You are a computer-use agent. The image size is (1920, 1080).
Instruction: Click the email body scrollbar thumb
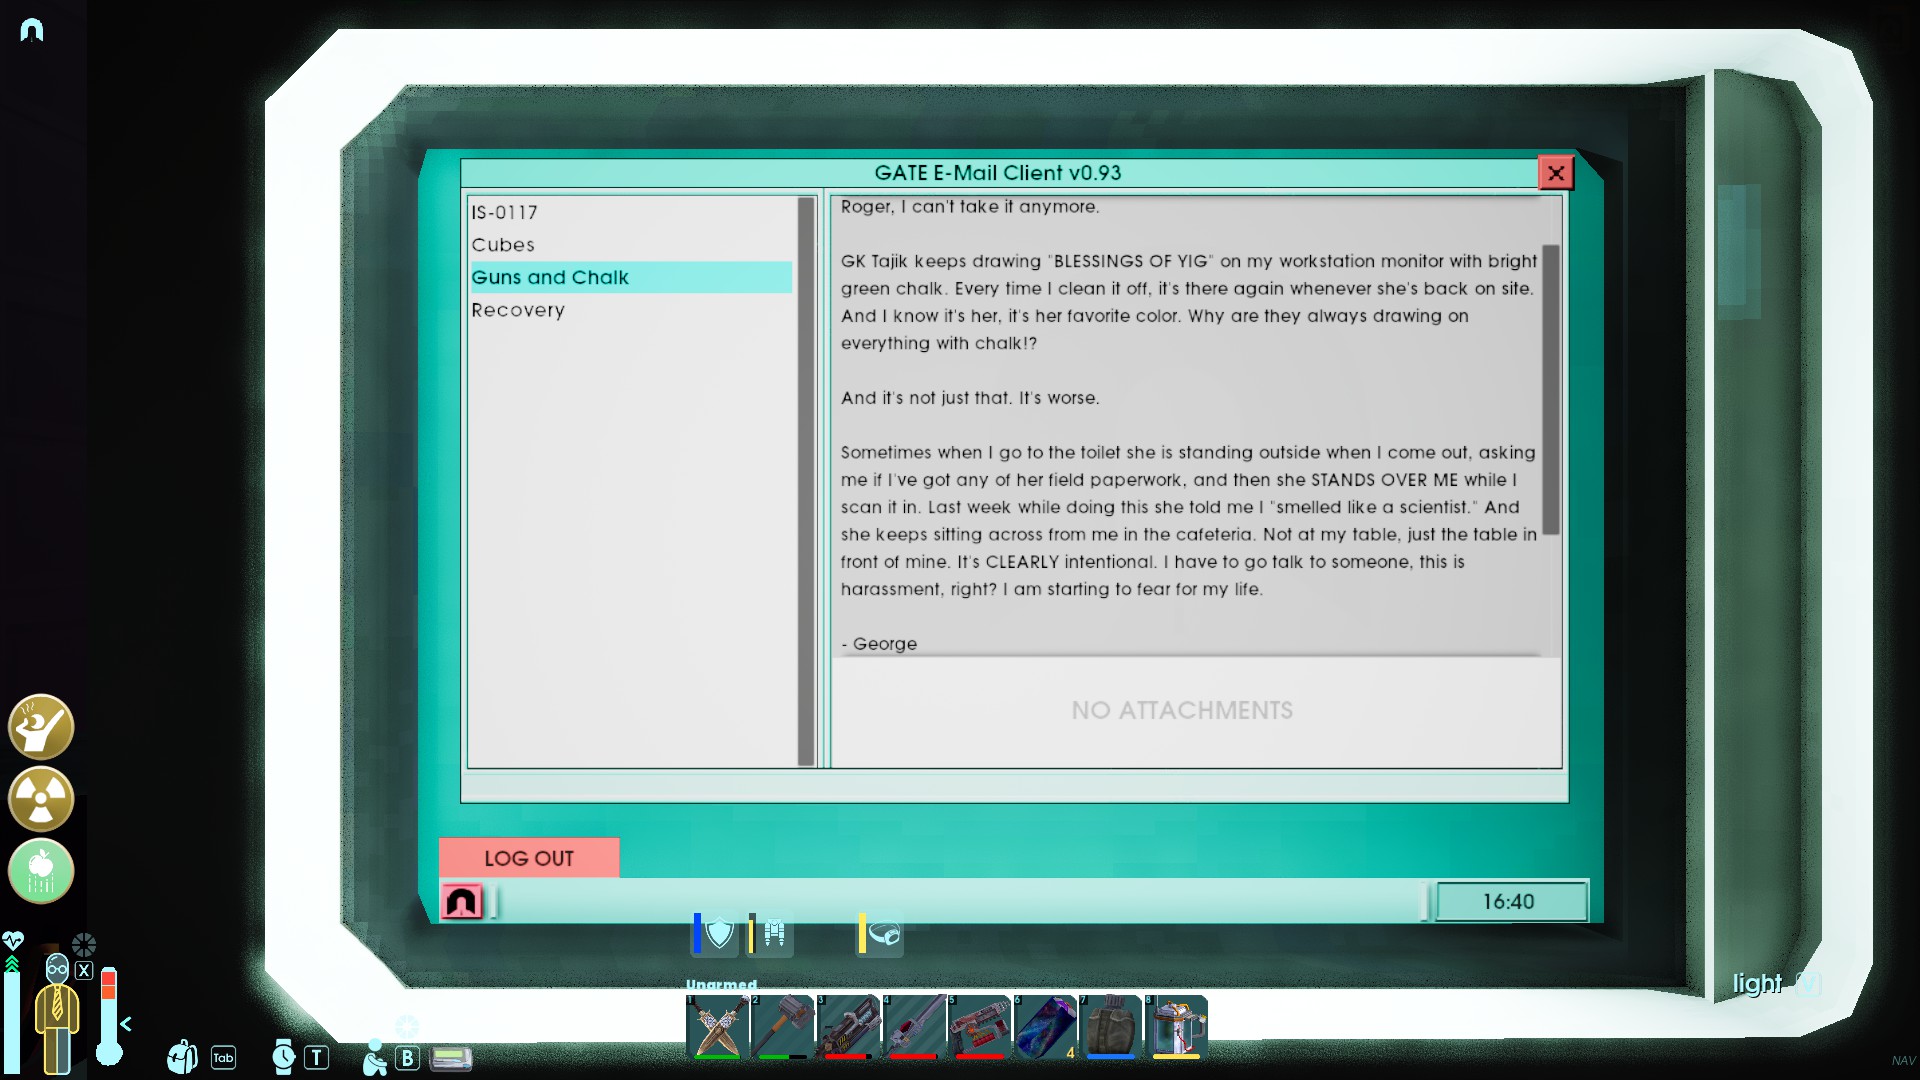(x=1551, y=390)
